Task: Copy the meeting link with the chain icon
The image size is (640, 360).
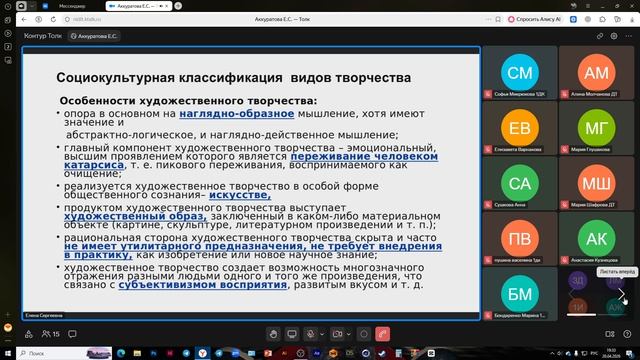Action: click(x=600, y=36)
